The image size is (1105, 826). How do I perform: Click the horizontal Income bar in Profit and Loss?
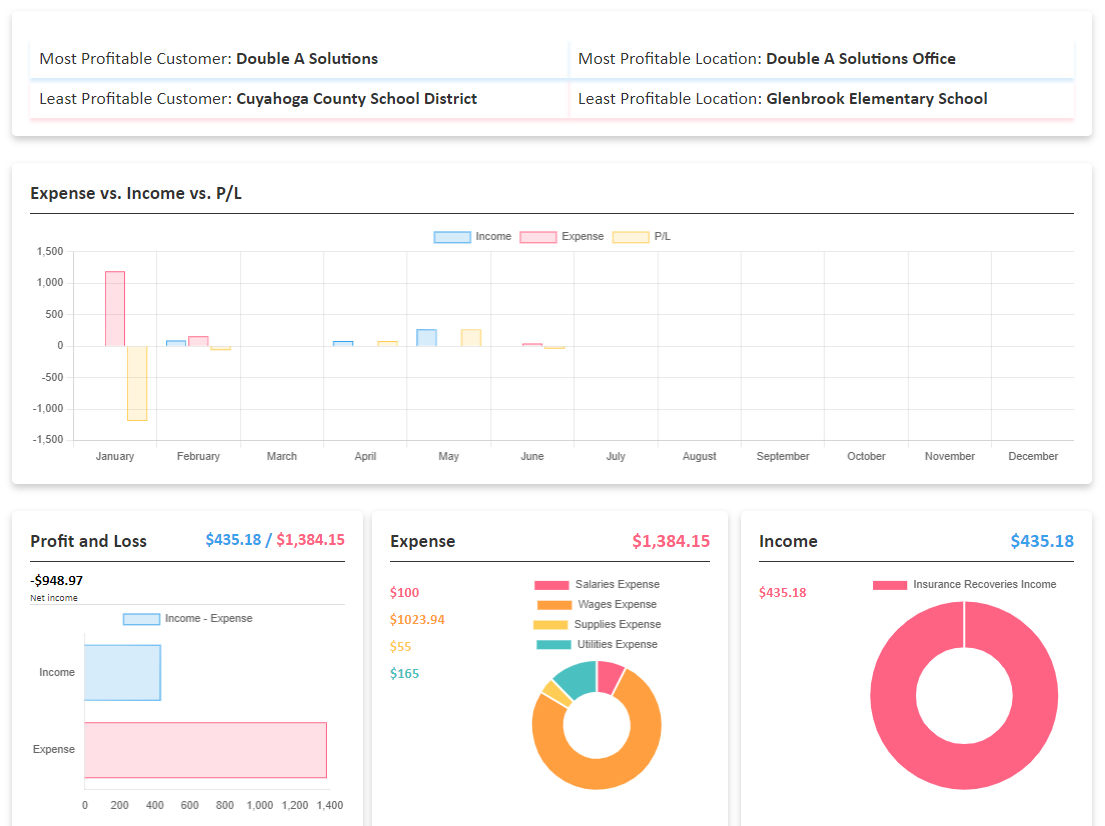[x=122, y=672]
